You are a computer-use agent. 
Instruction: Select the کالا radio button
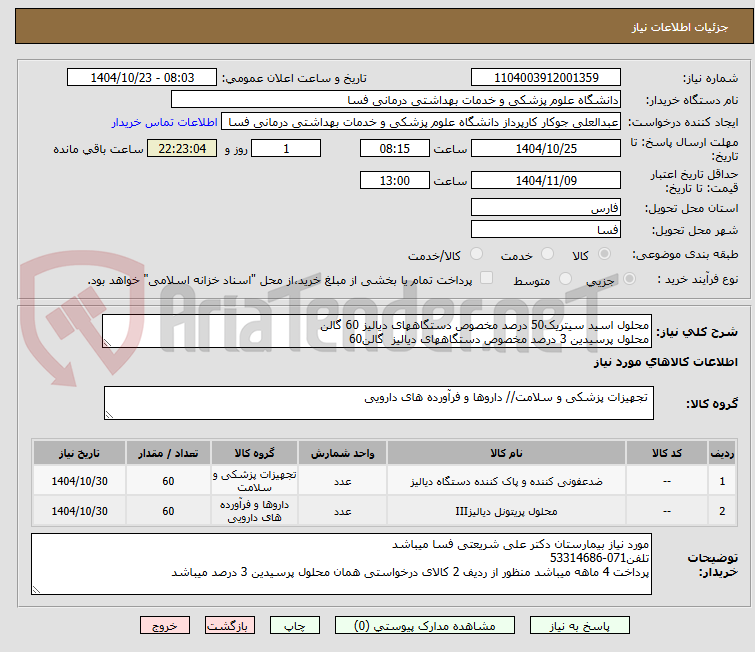pos(604,253)
